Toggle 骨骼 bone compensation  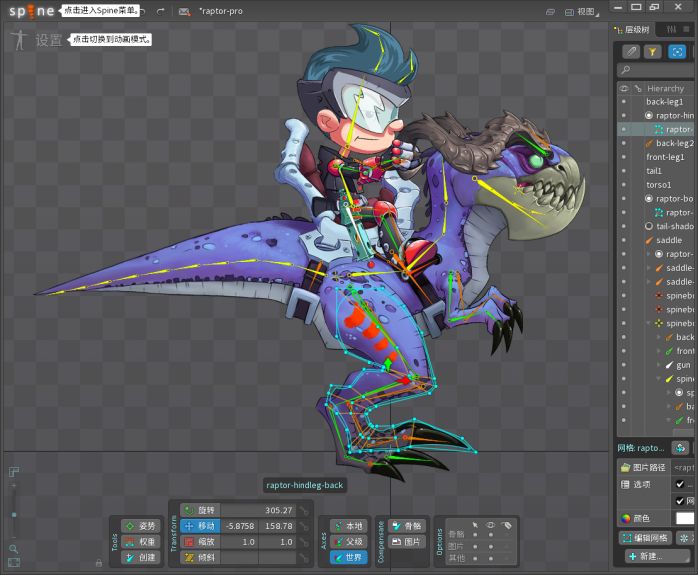click(407, 526)
